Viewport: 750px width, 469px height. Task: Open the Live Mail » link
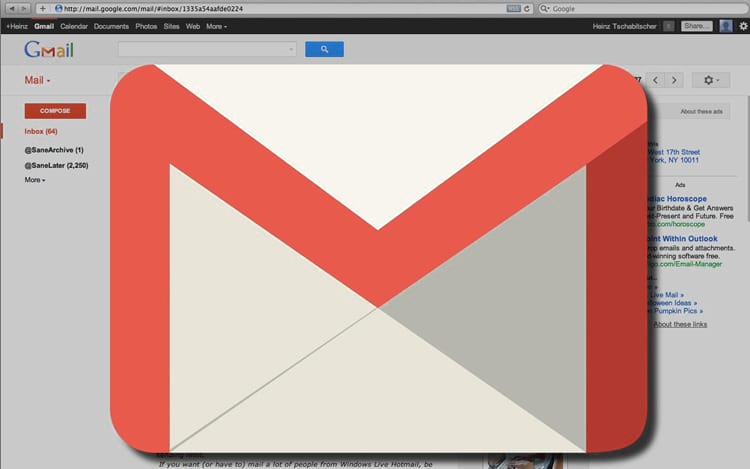click(x=666, y=295)
